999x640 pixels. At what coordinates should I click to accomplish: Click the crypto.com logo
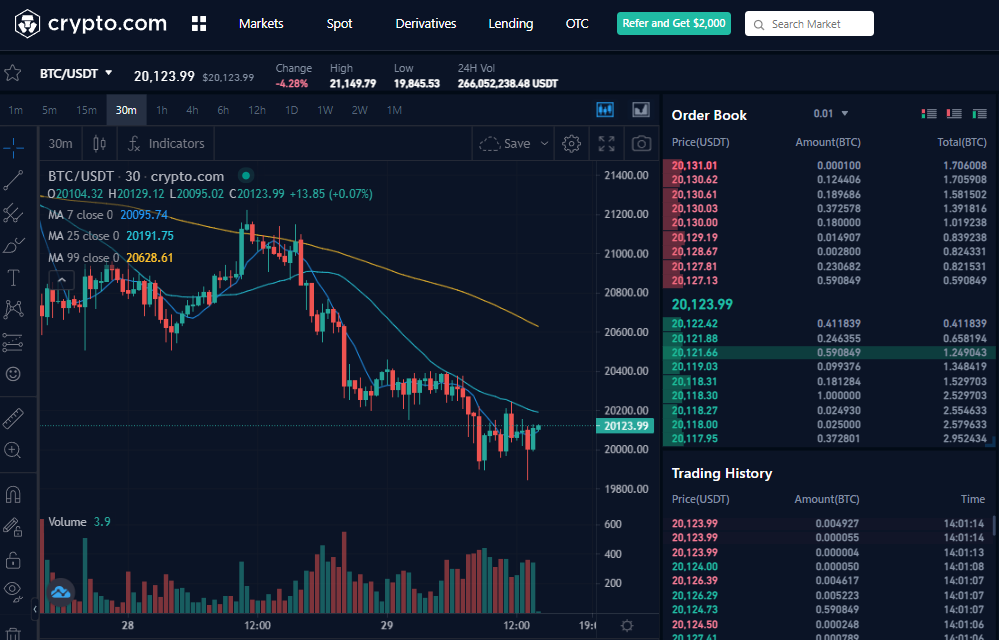tap(90, 24)
